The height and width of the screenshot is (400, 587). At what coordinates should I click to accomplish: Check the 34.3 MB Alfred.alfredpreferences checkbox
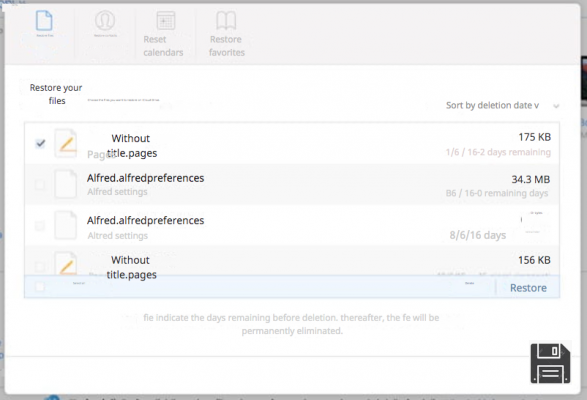tap(39, 184)
